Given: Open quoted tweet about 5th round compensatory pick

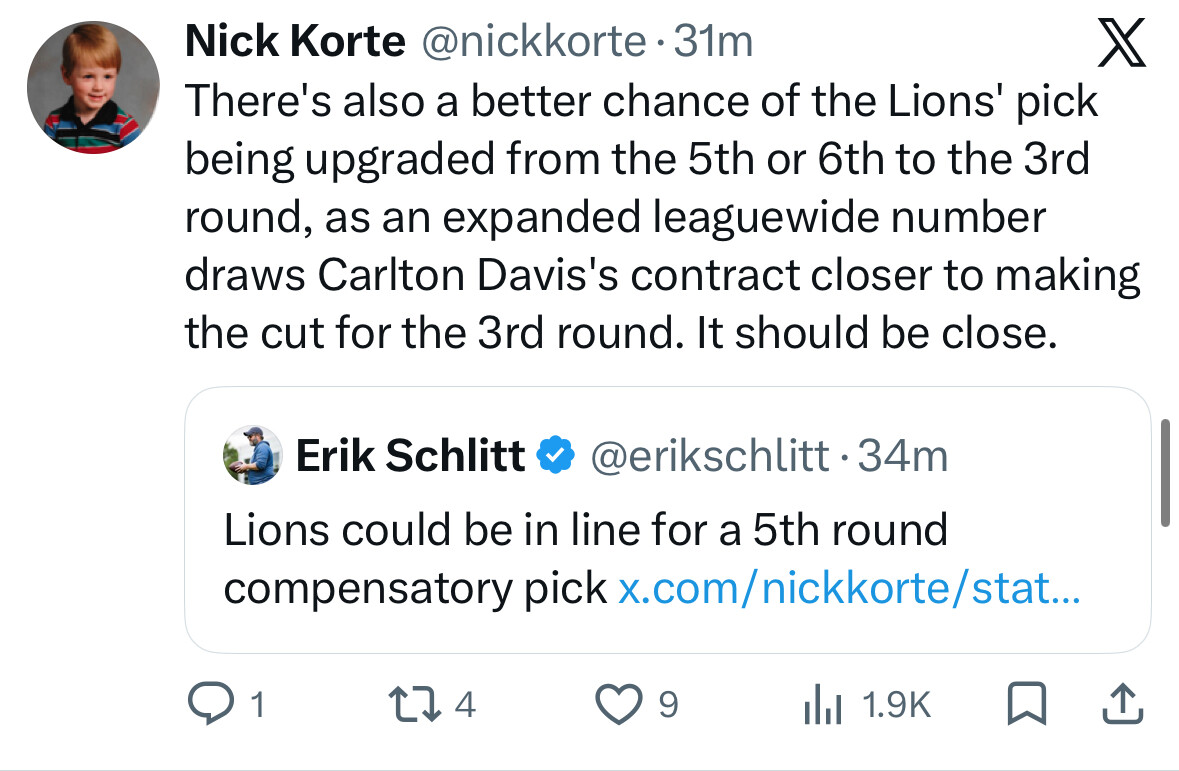Looking at the screenshot, I should coord(584,530).
